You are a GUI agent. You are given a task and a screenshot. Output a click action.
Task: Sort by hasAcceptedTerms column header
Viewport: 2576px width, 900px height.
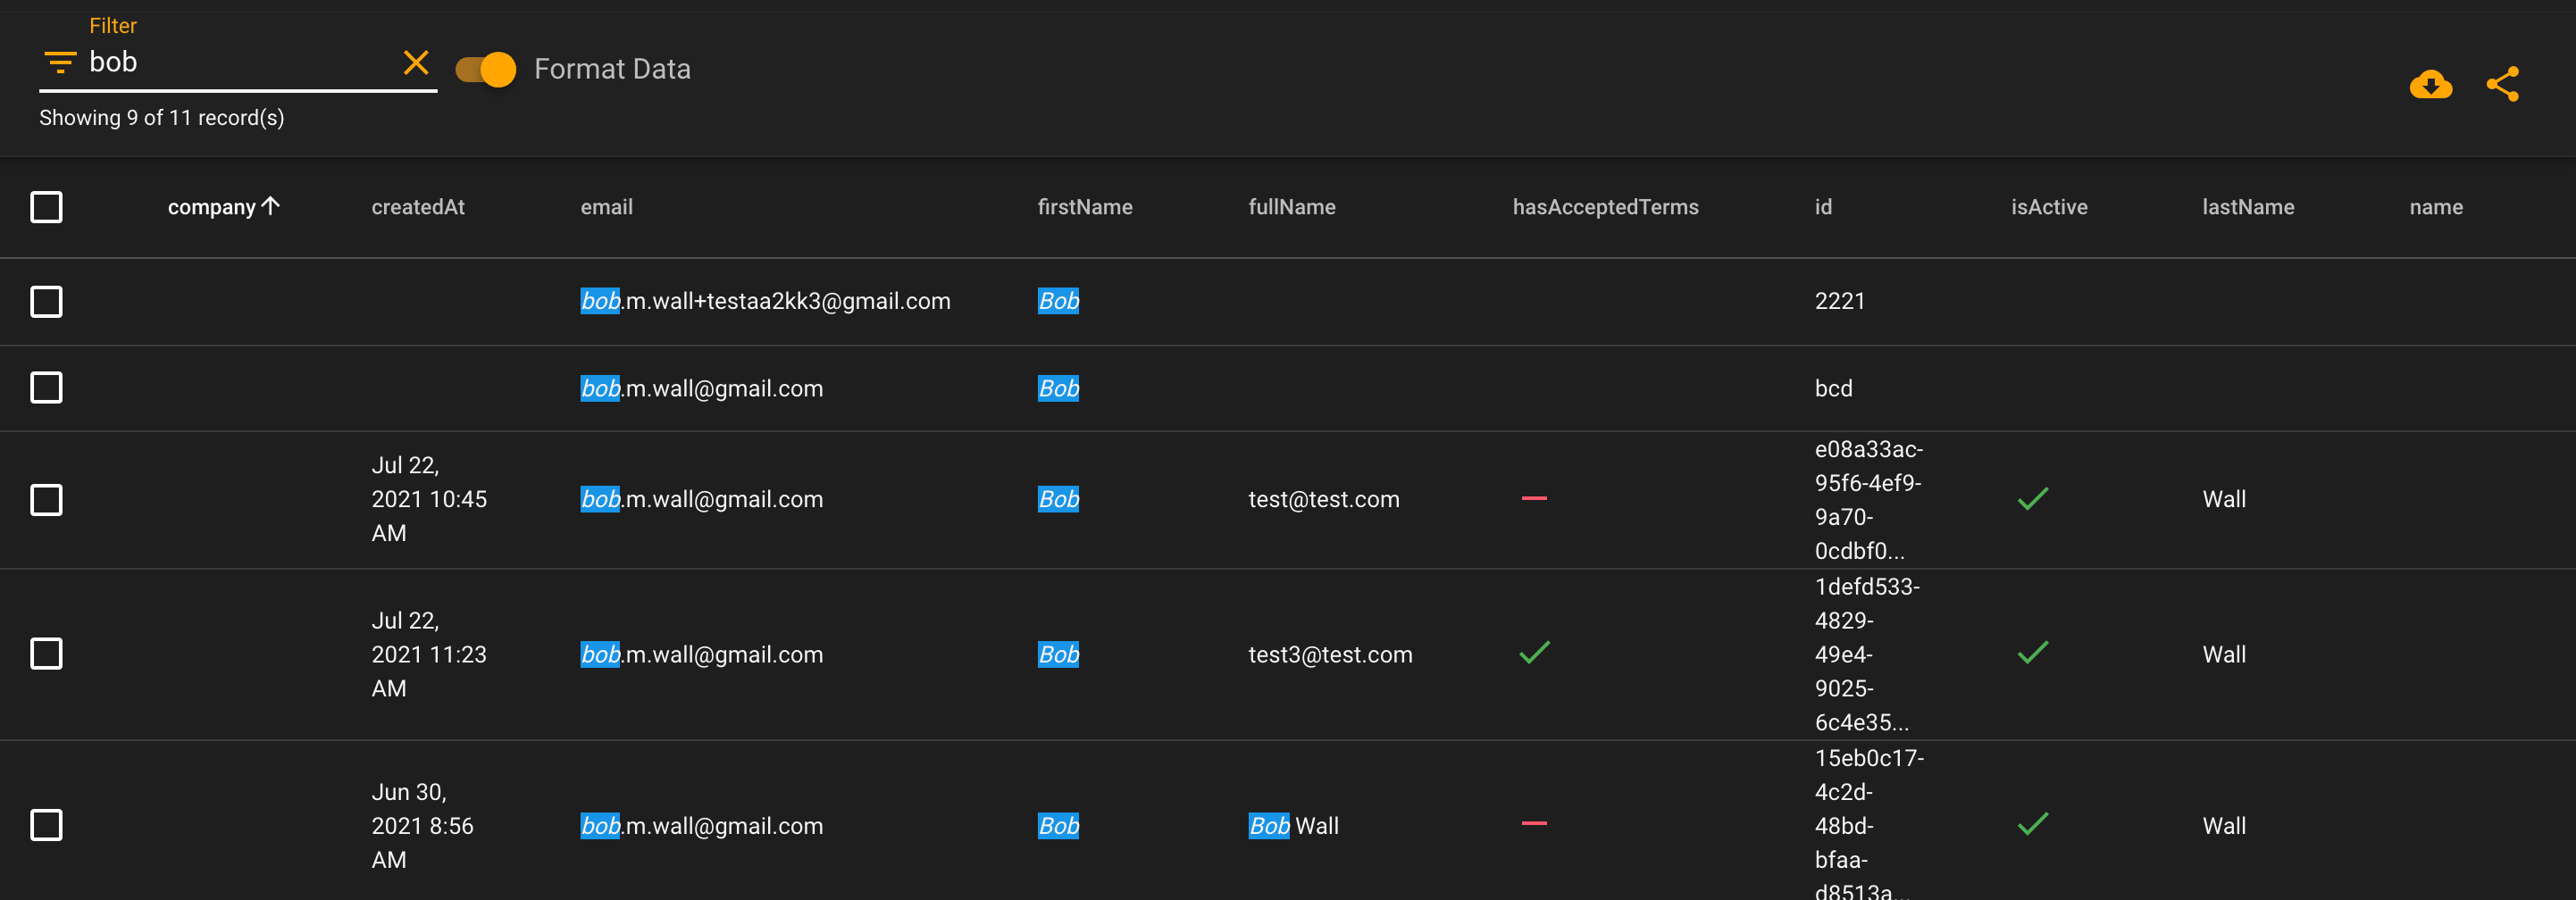tap(1605, 207)
